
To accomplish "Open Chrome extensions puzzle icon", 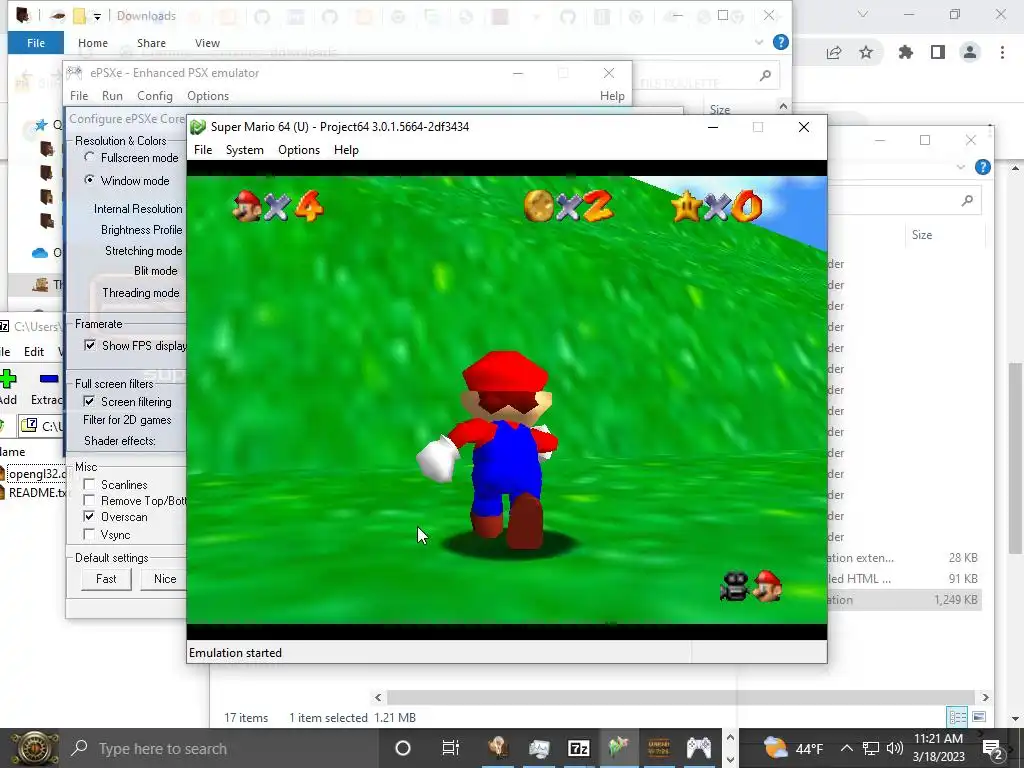I will click(x=906, y=52).
